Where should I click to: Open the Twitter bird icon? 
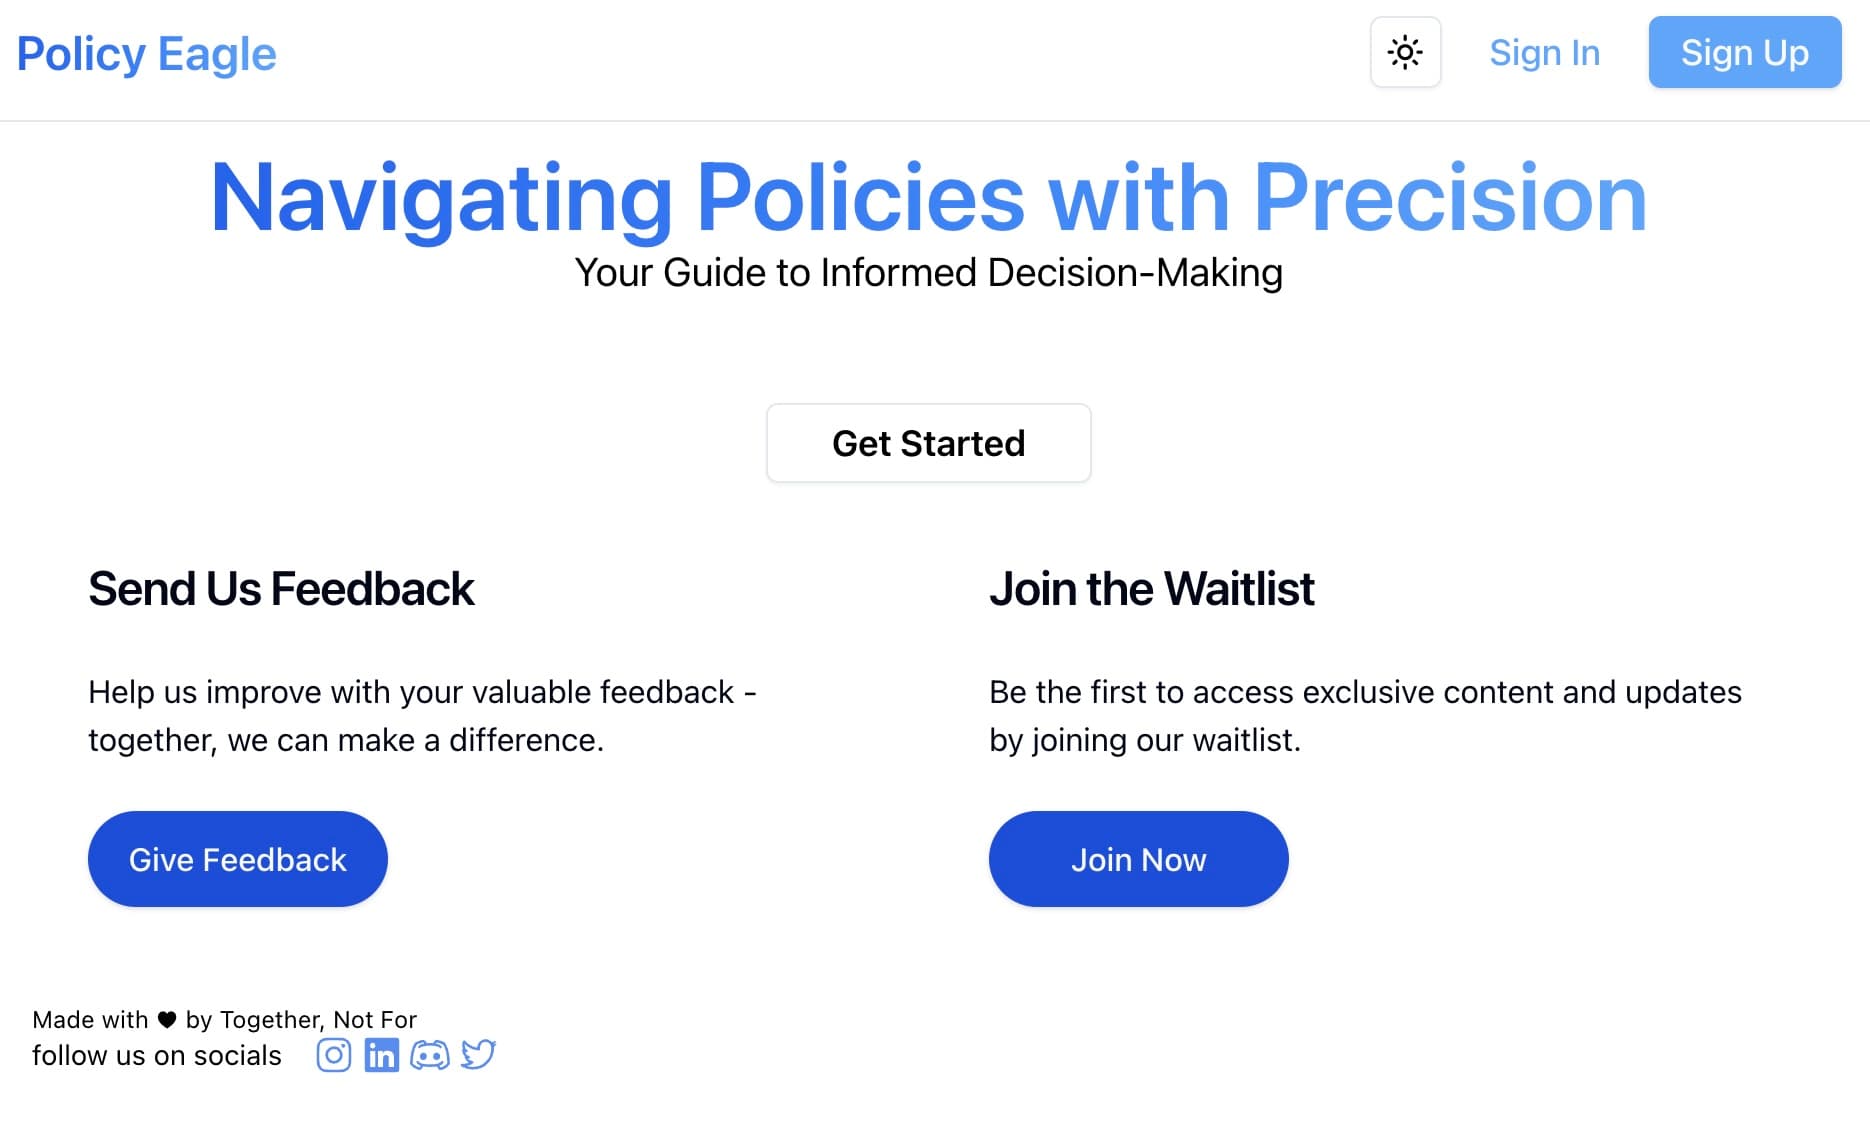coord(478,1055)
